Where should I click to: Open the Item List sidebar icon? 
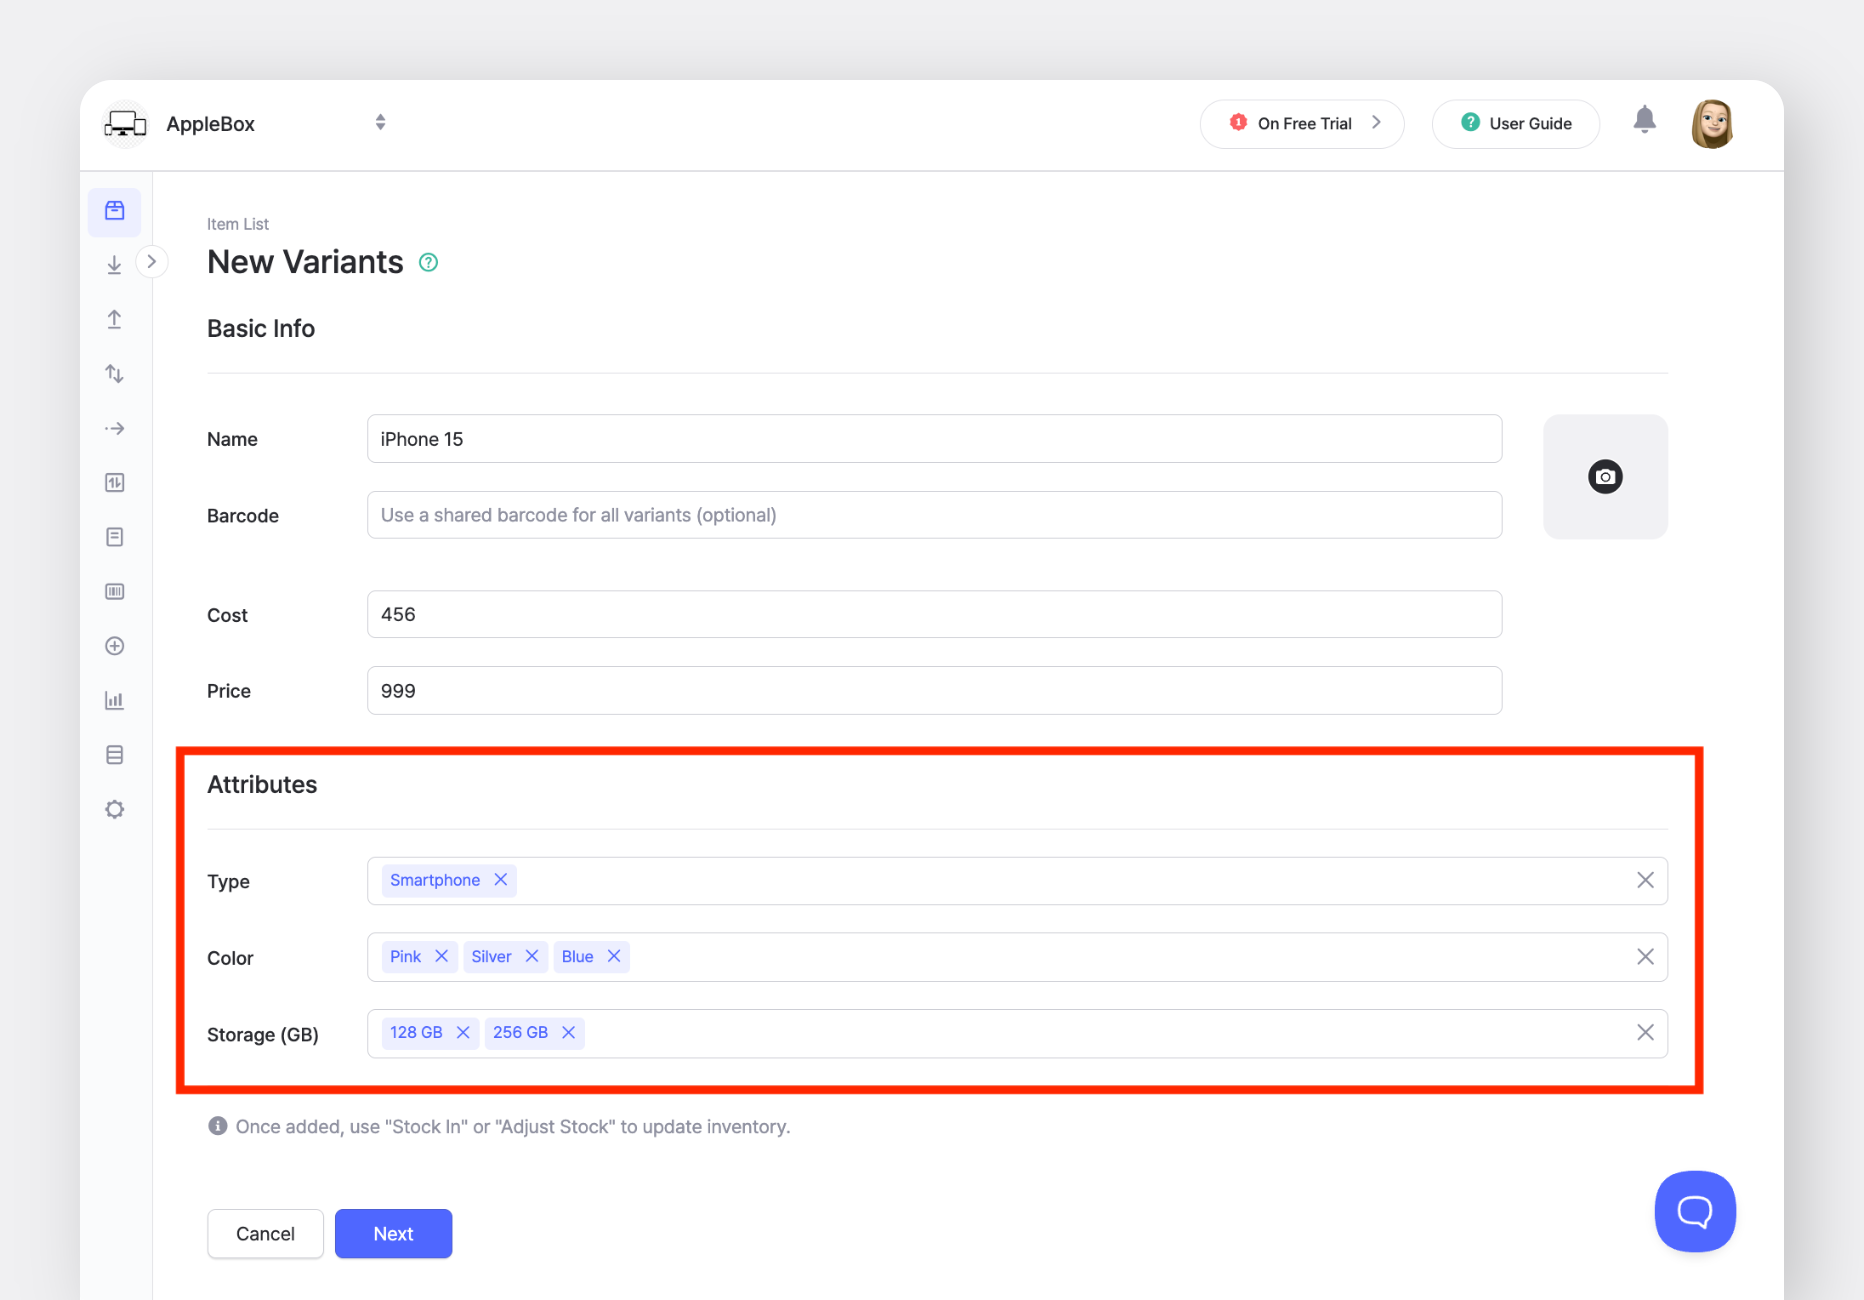114,212
